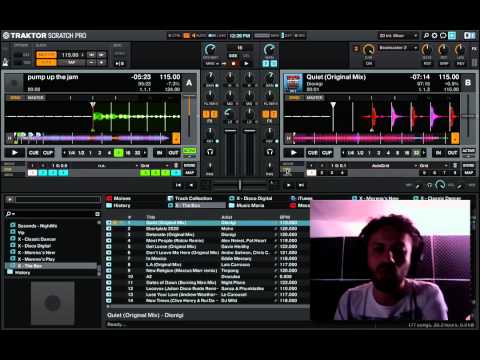Screen dimensions: 480x360
Task: Set loop OUT point on Deck B
Action: 452,153
